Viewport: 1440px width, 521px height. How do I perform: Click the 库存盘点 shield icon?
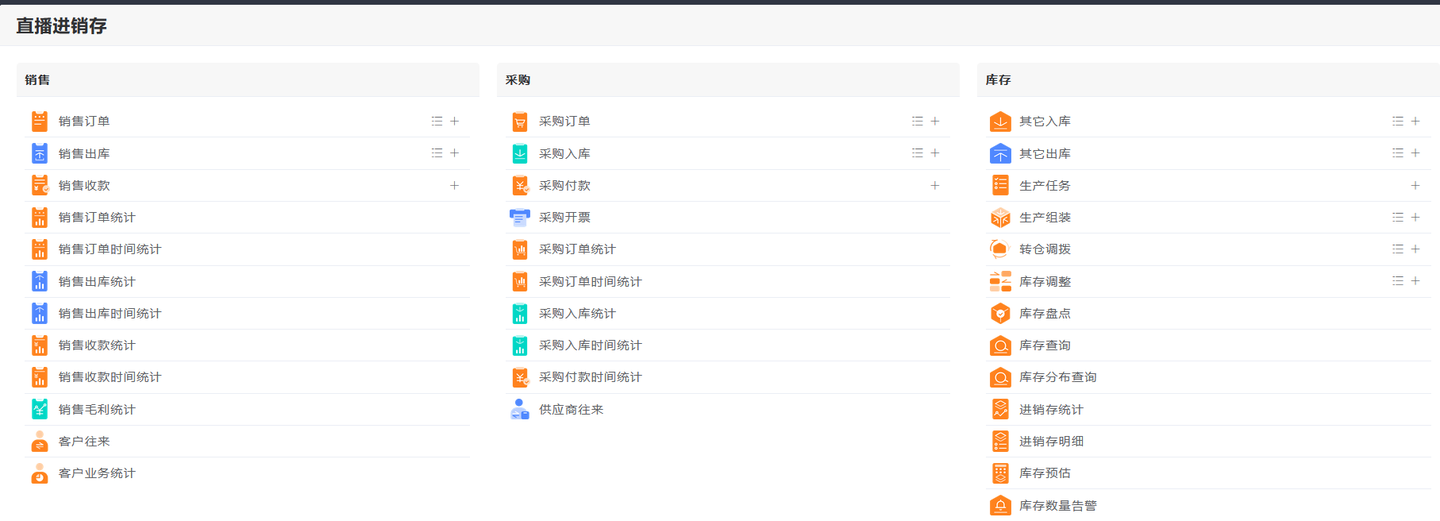click(1000, 314)
